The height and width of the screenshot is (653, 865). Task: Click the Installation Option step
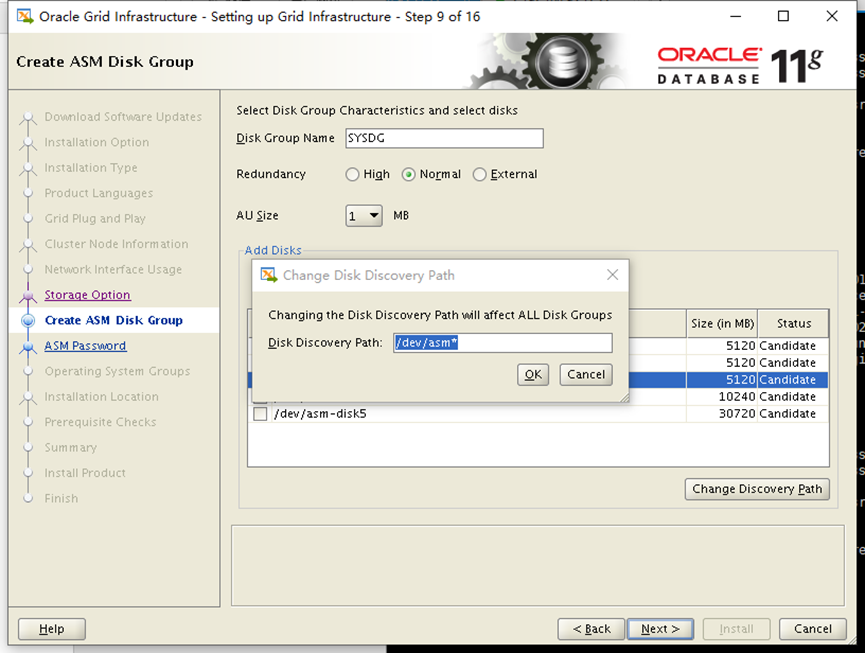pyautogui.click(x=97, y=142)
